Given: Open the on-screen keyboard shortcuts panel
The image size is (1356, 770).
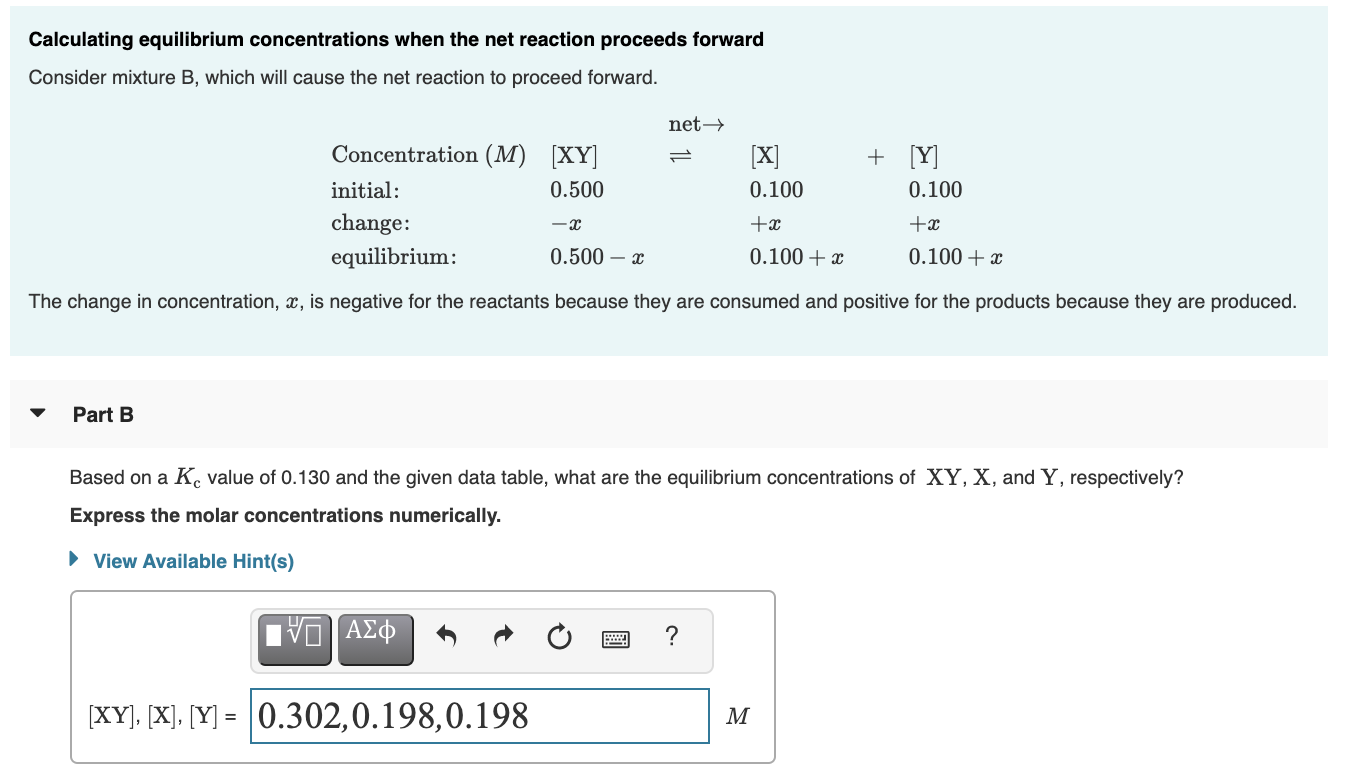Looking at the screenshot, I should tap(616, 637).
